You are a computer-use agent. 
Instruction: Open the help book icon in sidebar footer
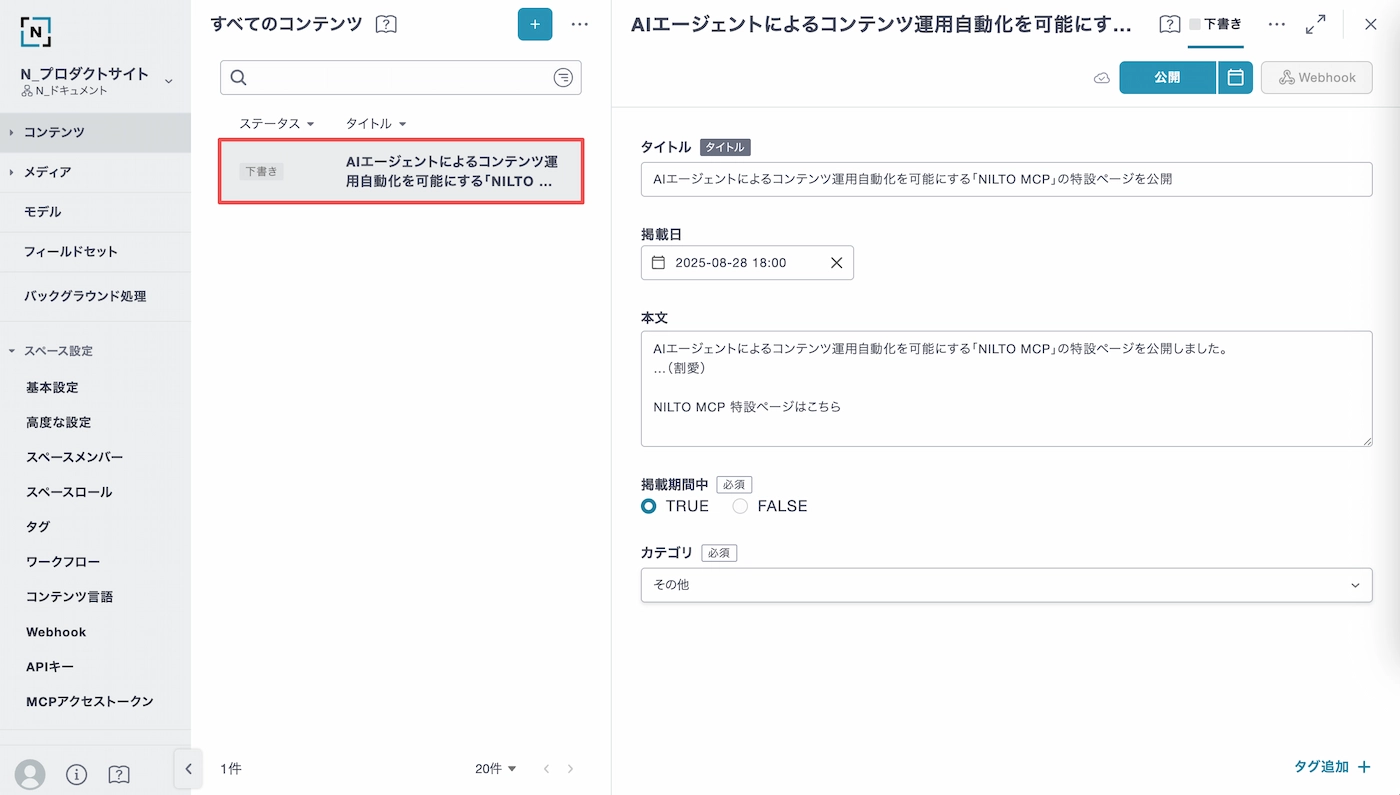[118, 775]
